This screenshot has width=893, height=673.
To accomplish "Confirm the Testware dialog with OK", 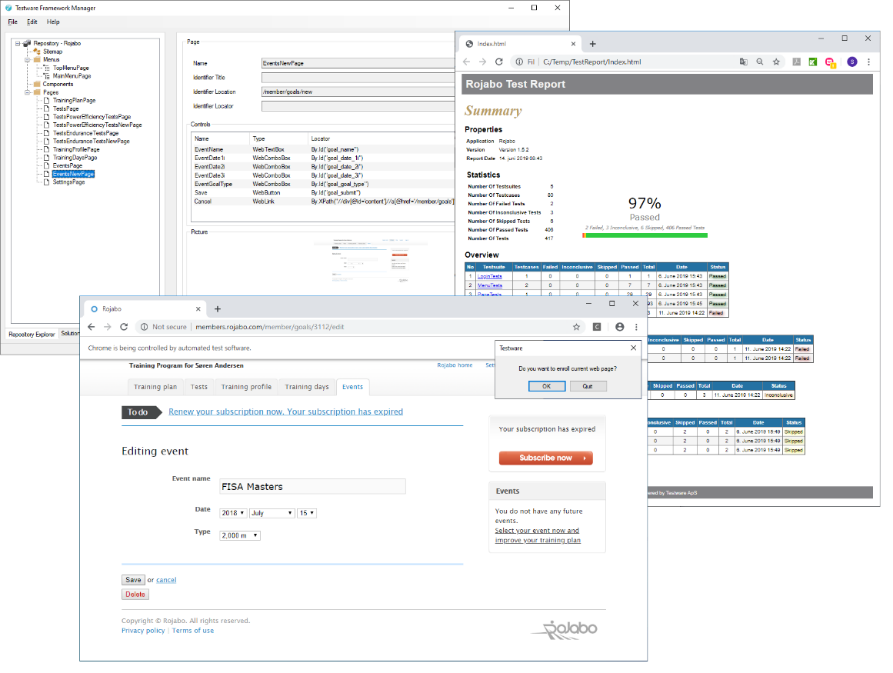I will (546, 386).
